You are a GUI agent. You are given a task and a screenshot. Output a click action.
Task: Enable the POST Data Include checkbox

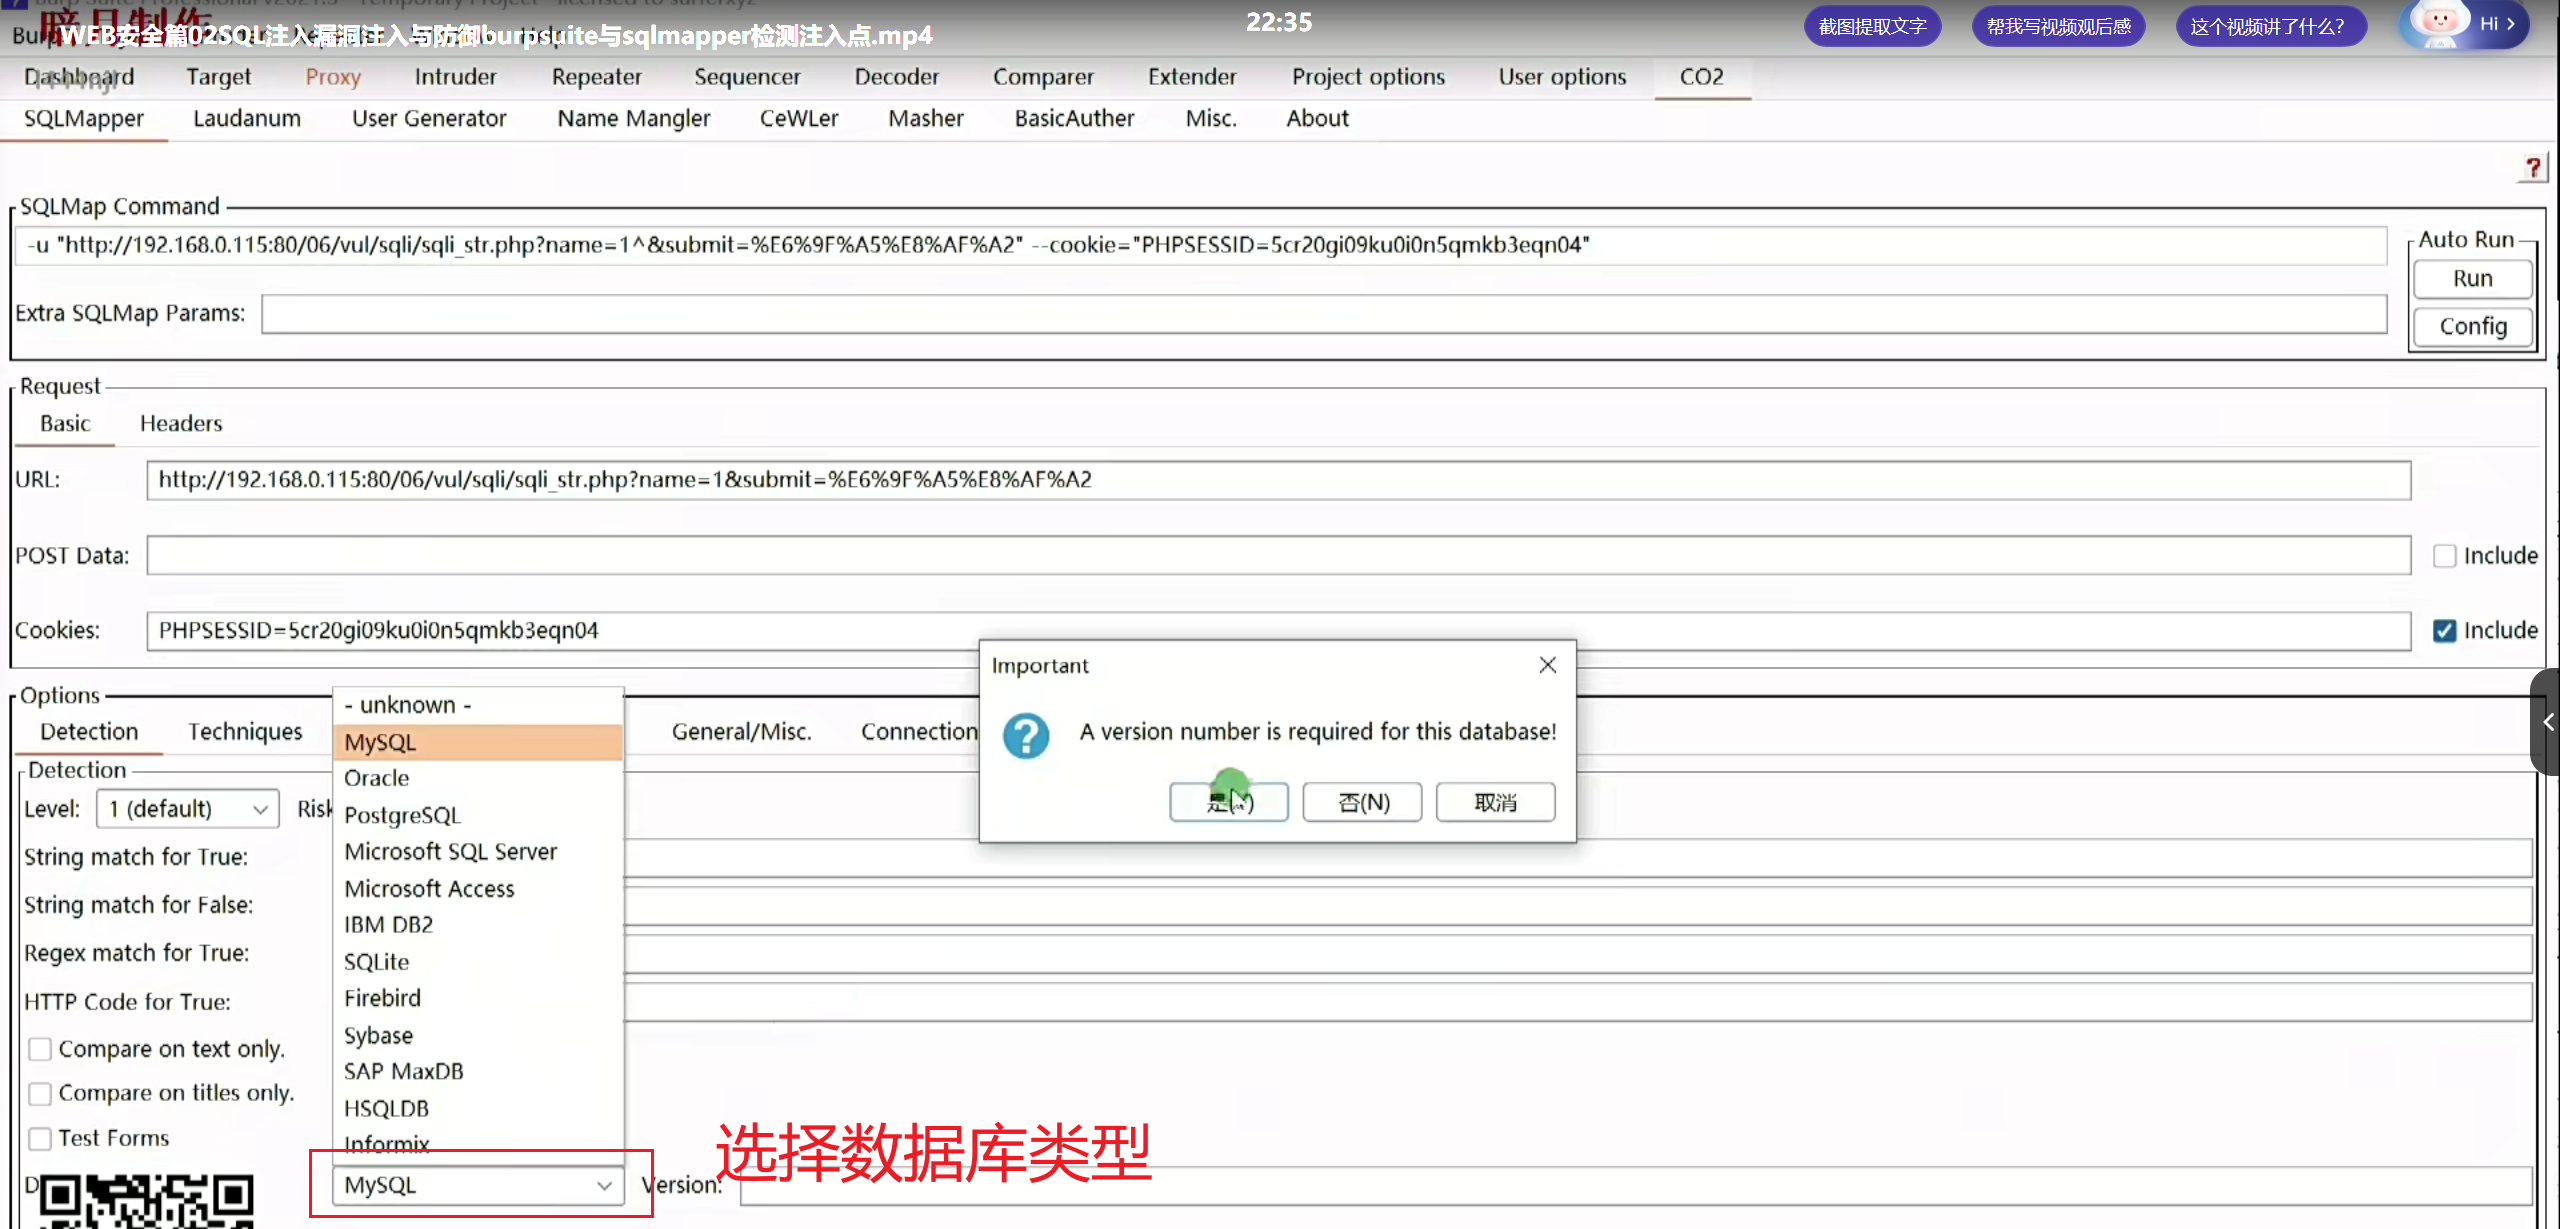pos(2444,556)
